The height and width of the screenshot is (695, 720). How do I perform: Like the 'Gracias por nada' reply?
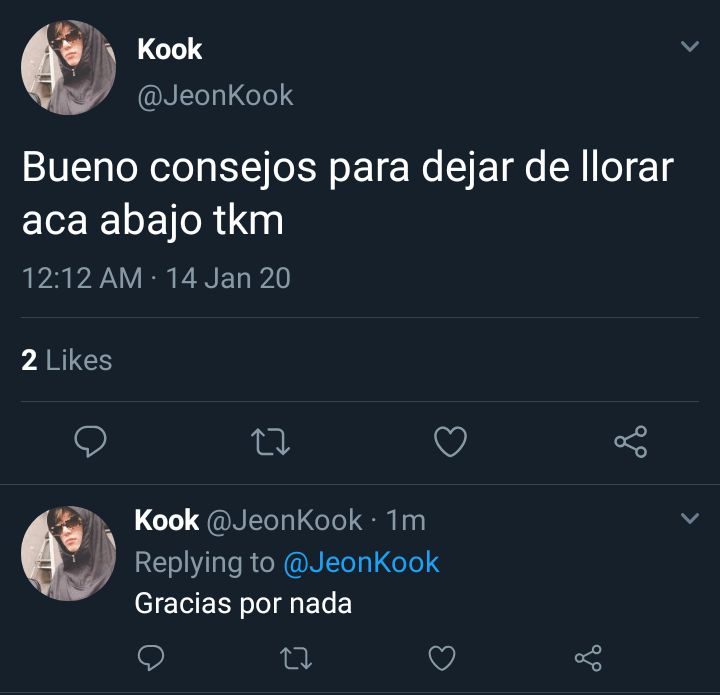tap(442, 657)
